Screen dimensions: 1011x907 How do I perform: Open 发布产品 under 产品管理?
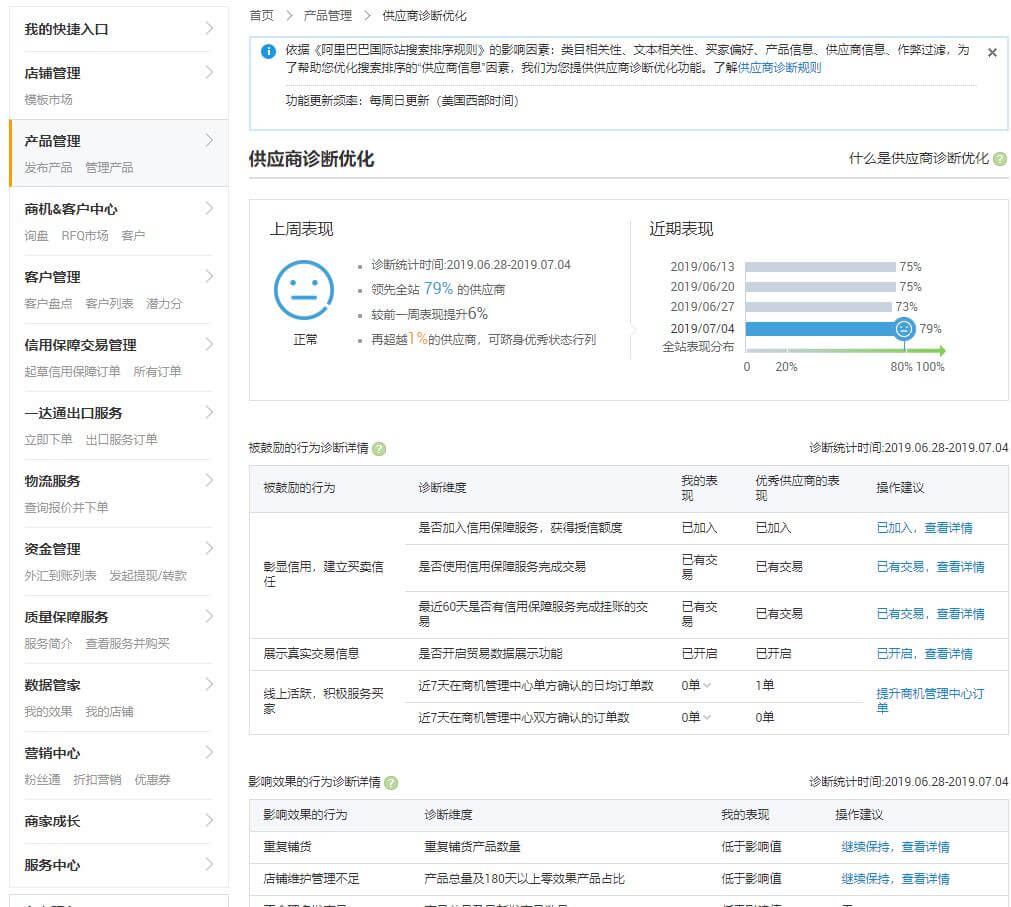click(48, 167)
